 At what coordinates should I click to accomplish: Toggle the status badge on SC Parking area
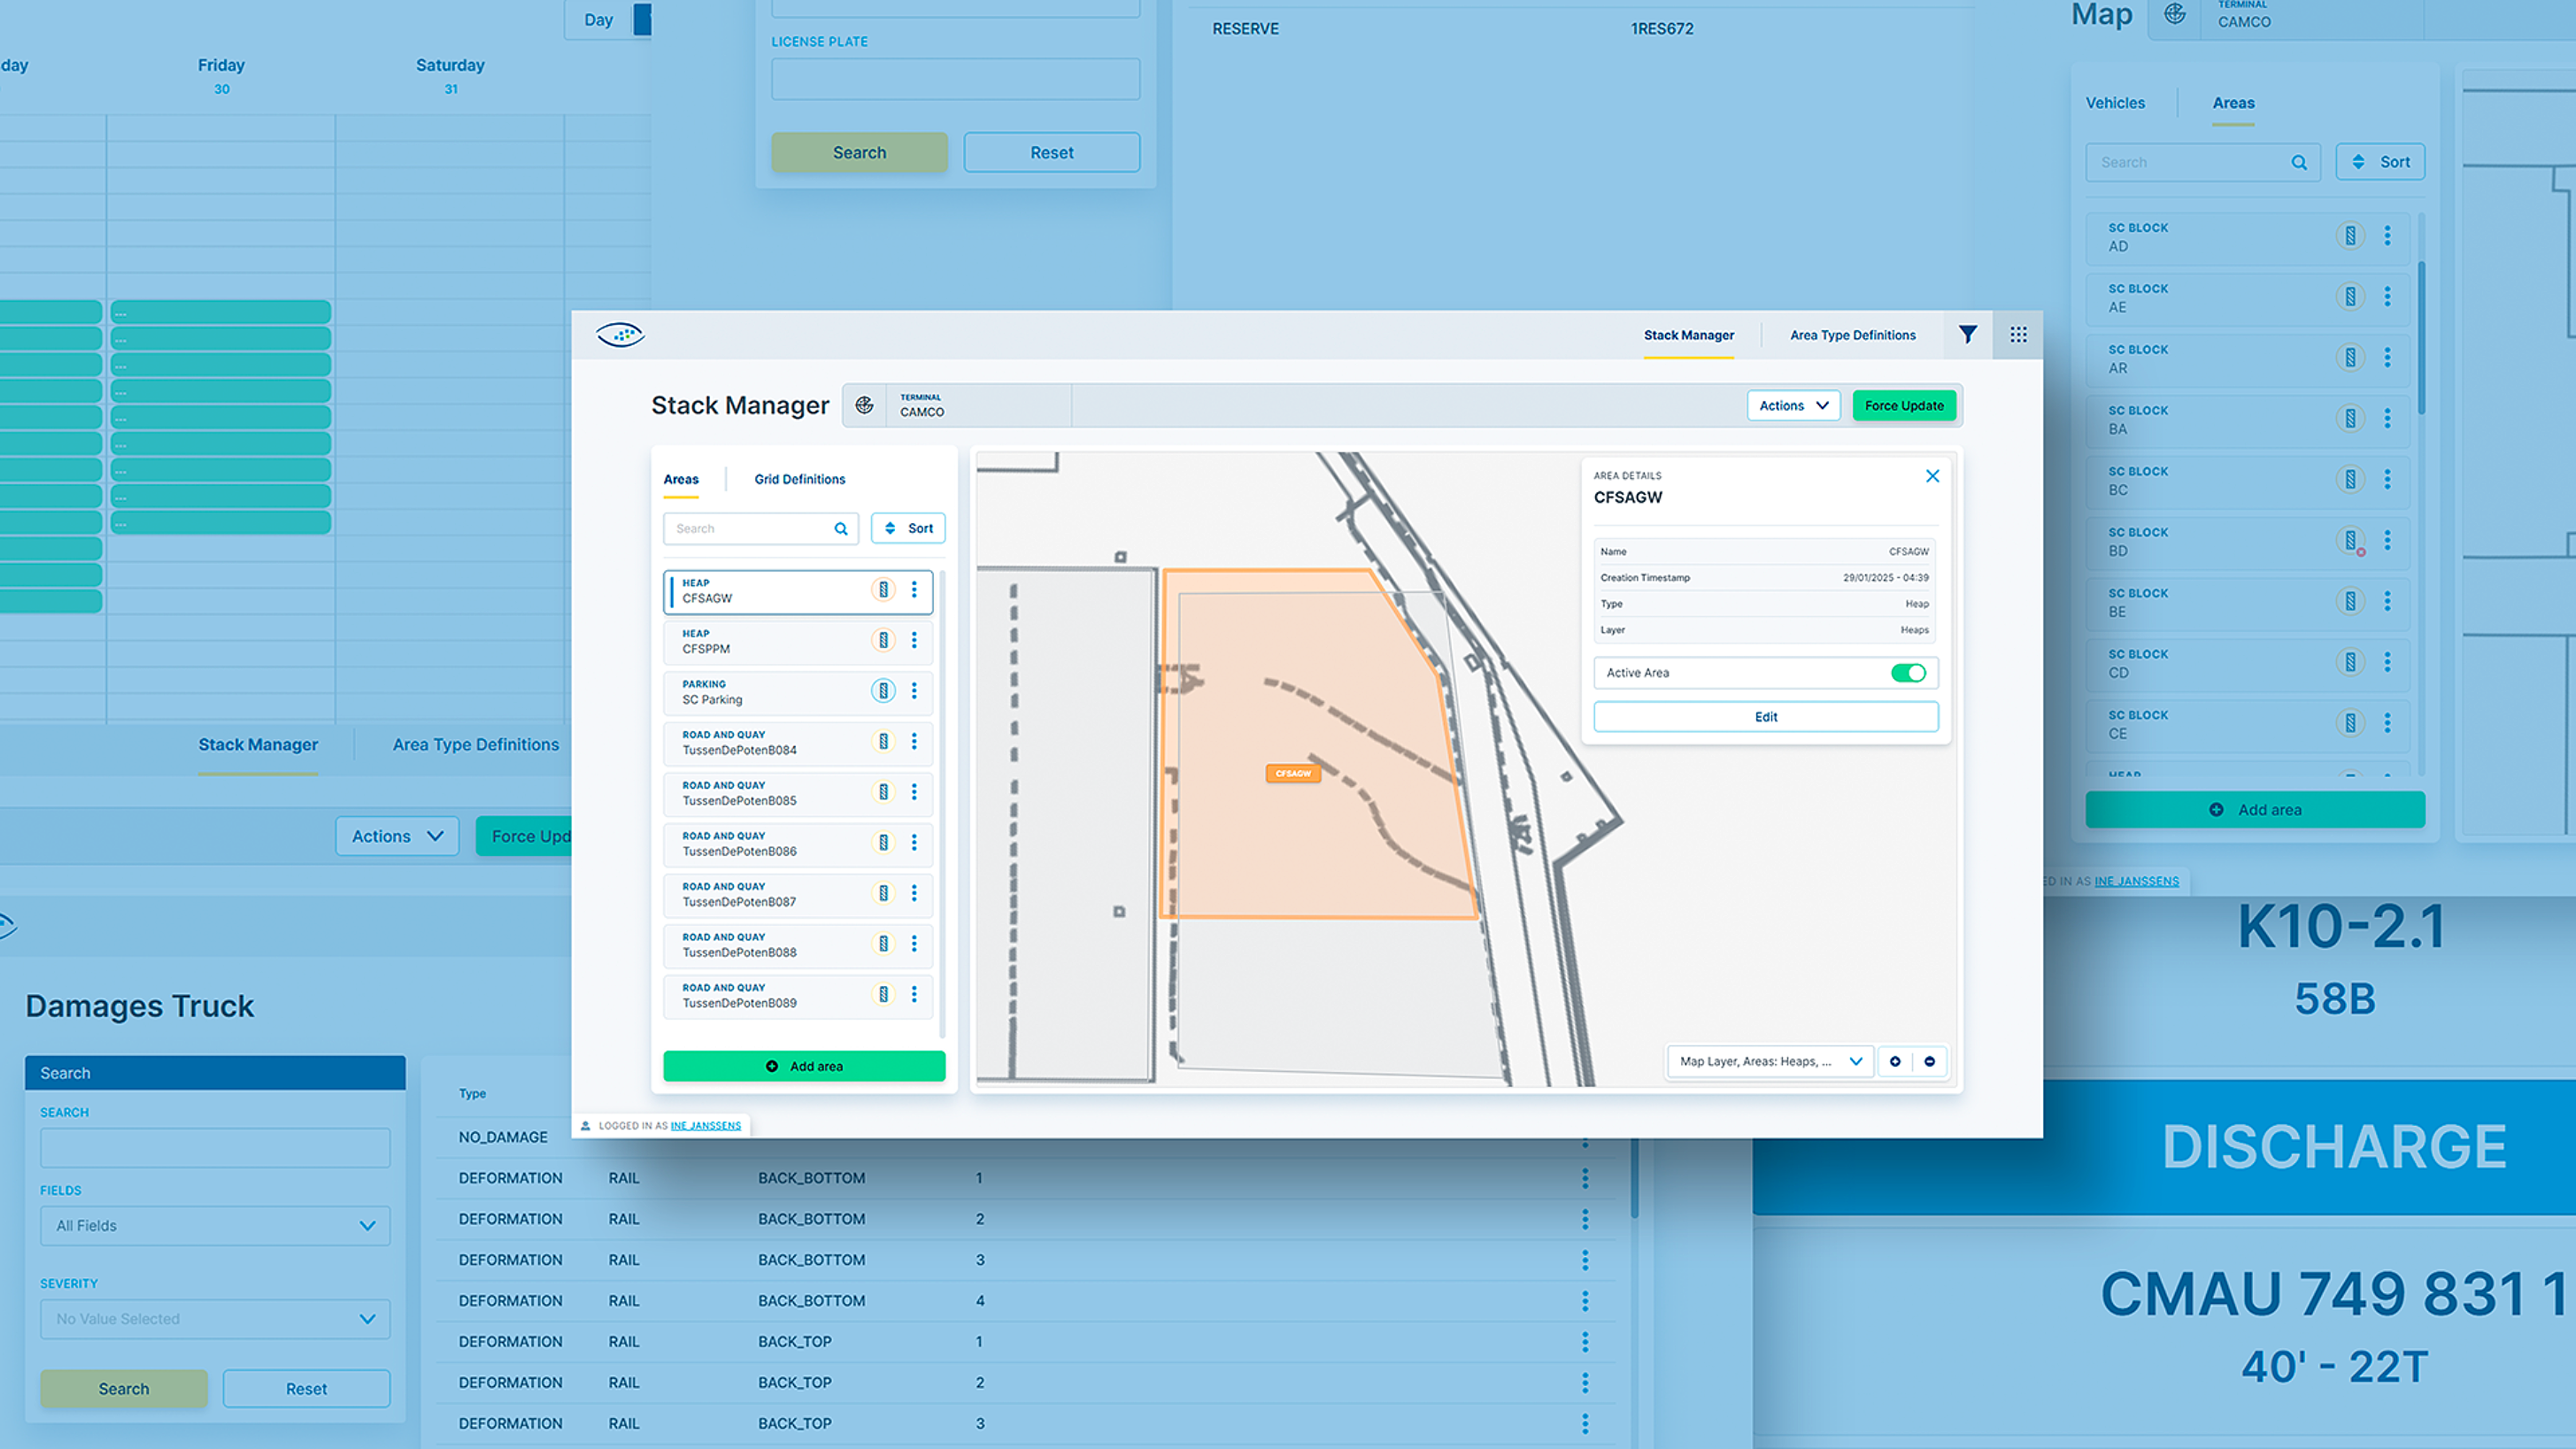pos(883,690)
